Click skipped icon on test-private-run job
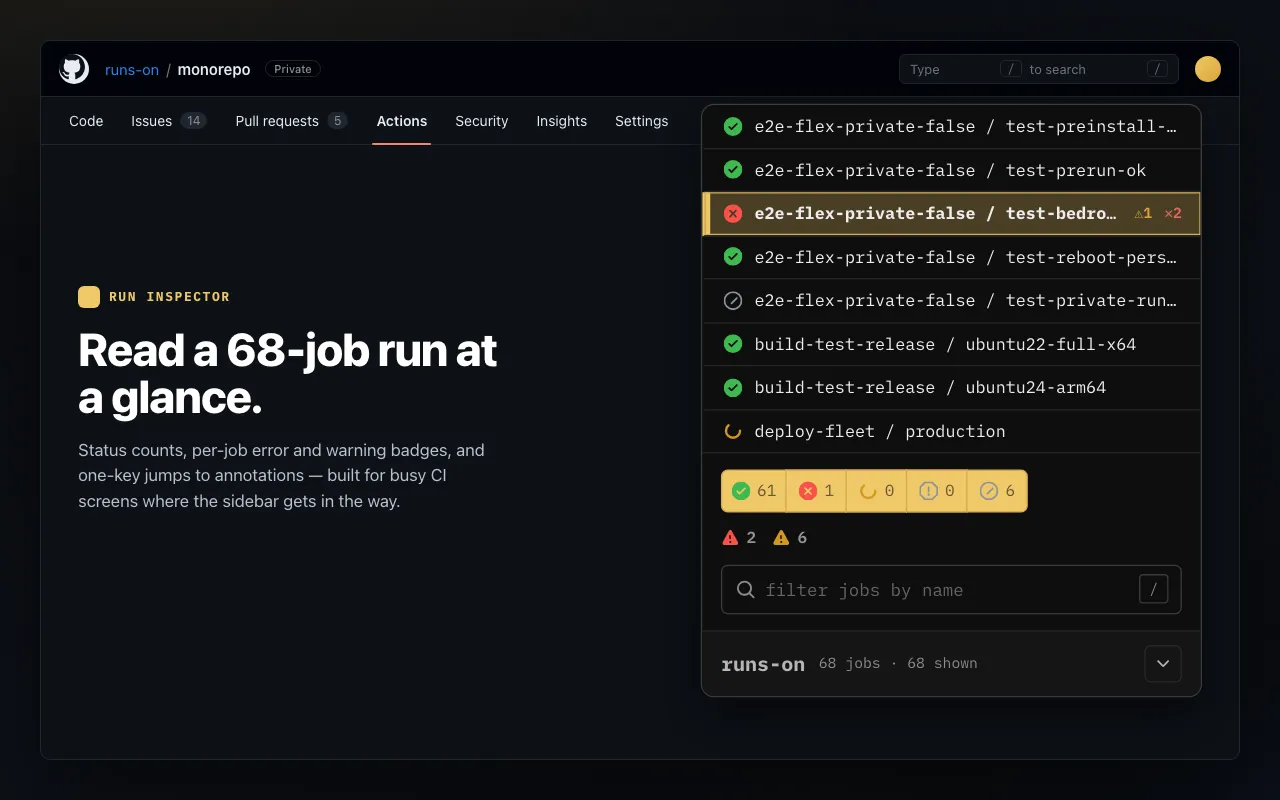Screen dimensions: 1280x800 point(733,300)
